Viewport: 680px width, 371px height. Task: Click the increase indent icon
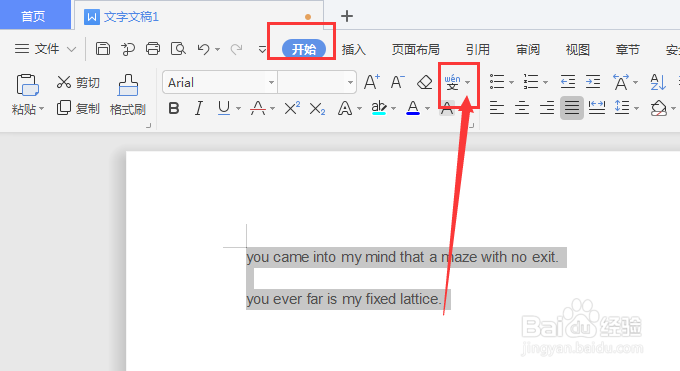pyautogui.click(x=593, y=82)
